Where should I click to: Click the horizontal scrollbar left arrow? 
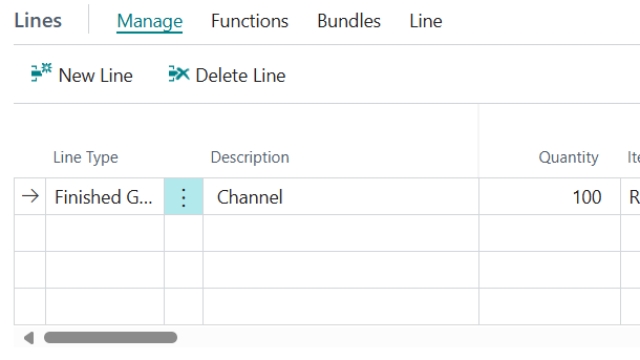coord(29,338)
